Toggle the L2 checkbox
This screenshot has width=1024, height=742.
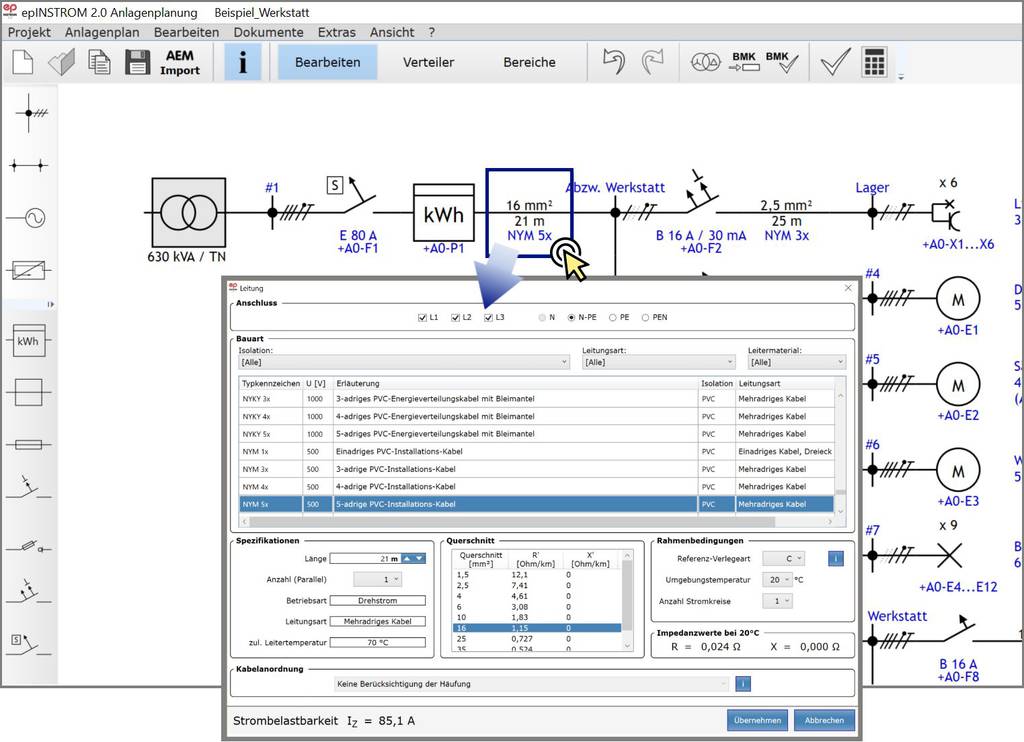click(x=455, y=317)
